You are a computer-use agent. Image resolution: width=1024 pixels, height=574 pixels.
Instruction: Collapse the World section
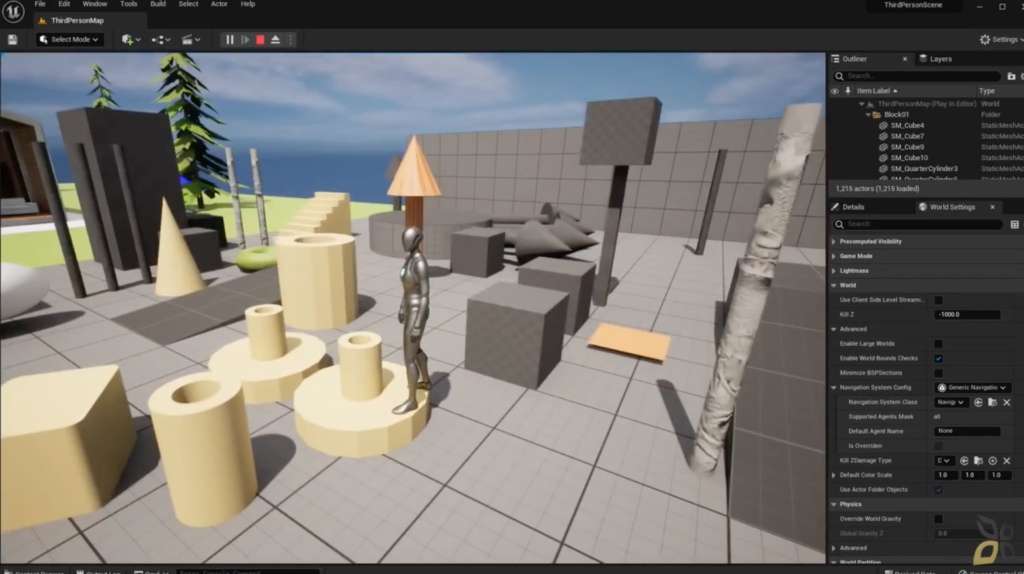point(834,285)
